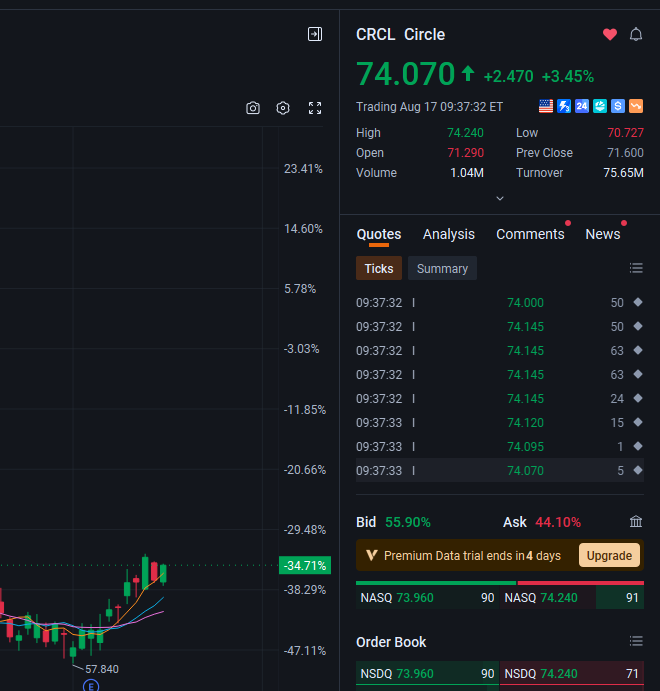Open Order Book options menu icon
This screenshot has width=660, height=691.
click(636, 641)
